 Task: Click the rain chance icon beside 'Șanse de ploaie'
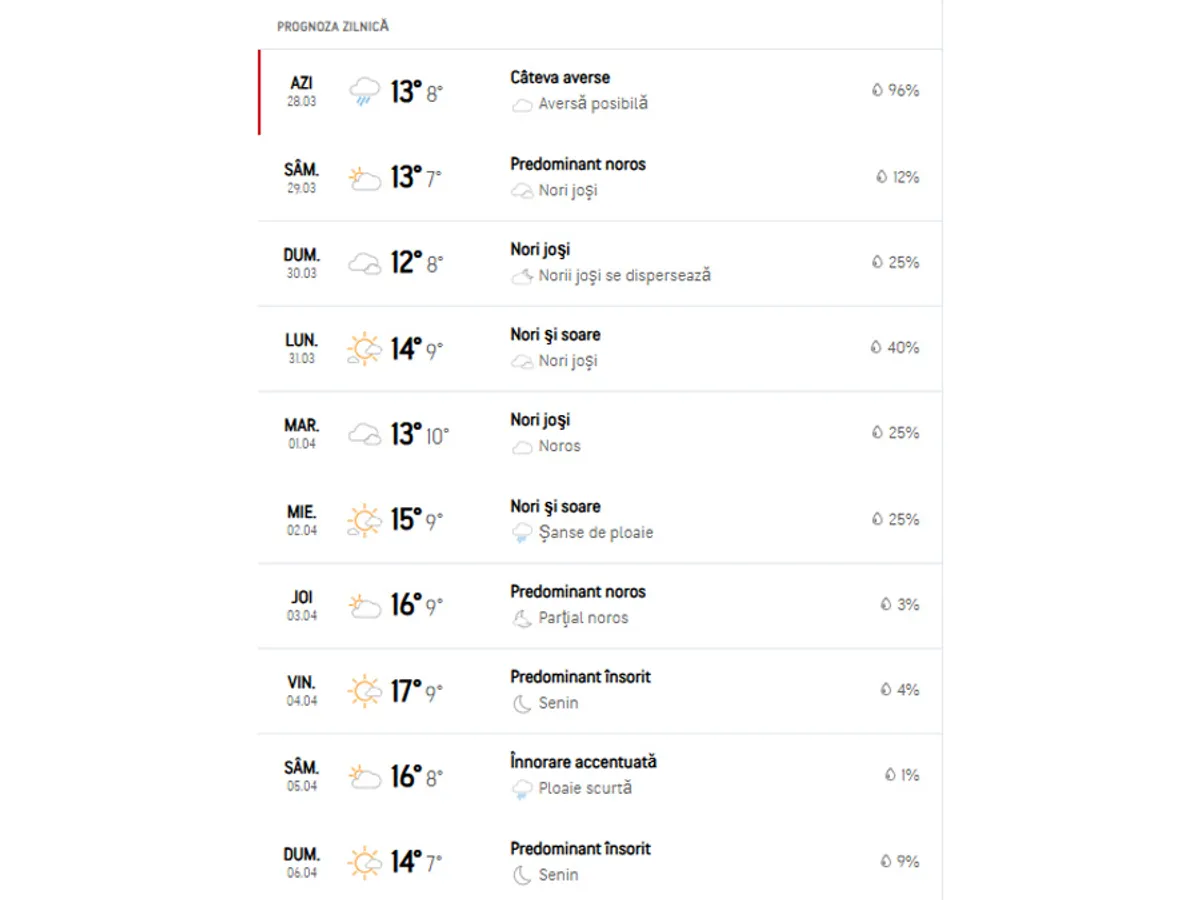pyautogui.click(x=522, y=534)
